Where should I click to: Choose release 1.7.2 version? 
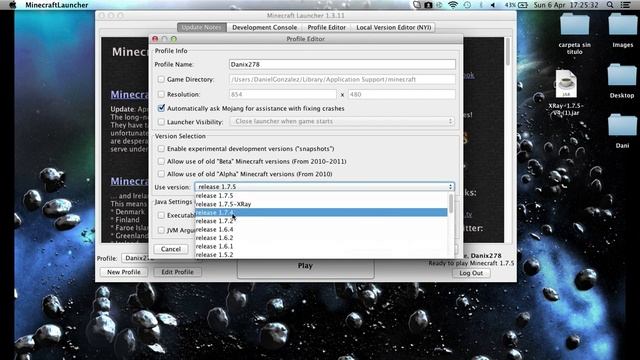click(321, 221)
